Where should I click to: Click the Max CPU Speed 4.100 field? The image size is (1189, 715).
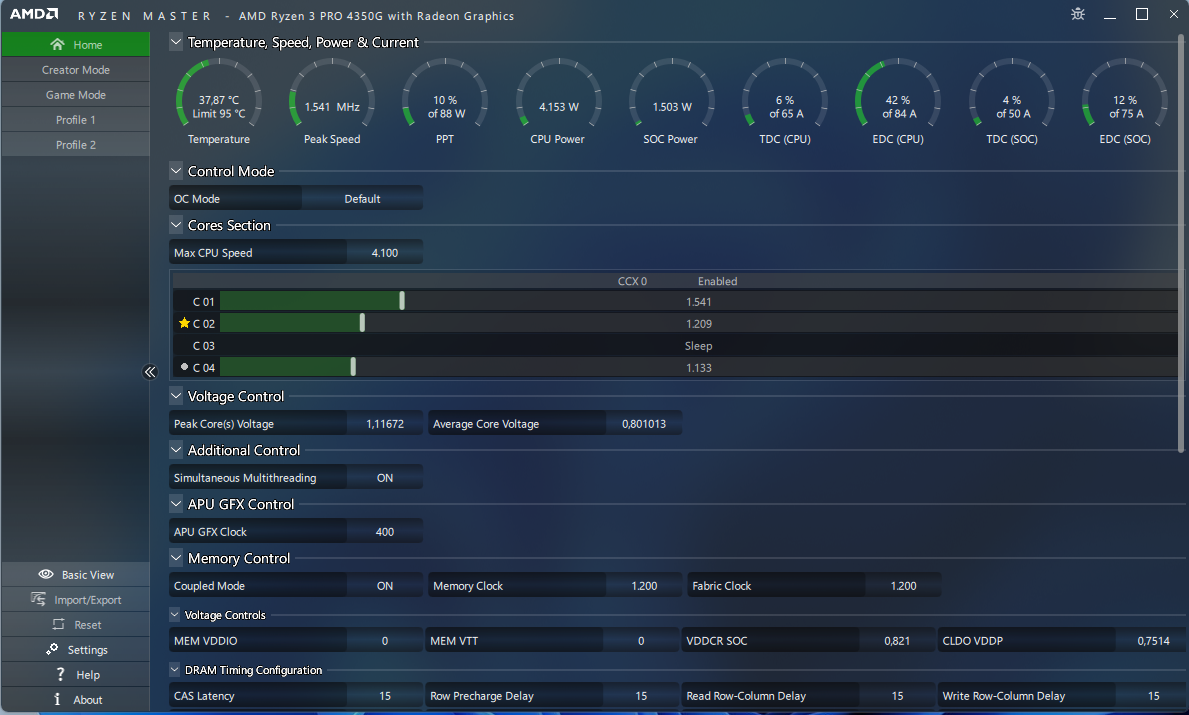tap(384, 252)
